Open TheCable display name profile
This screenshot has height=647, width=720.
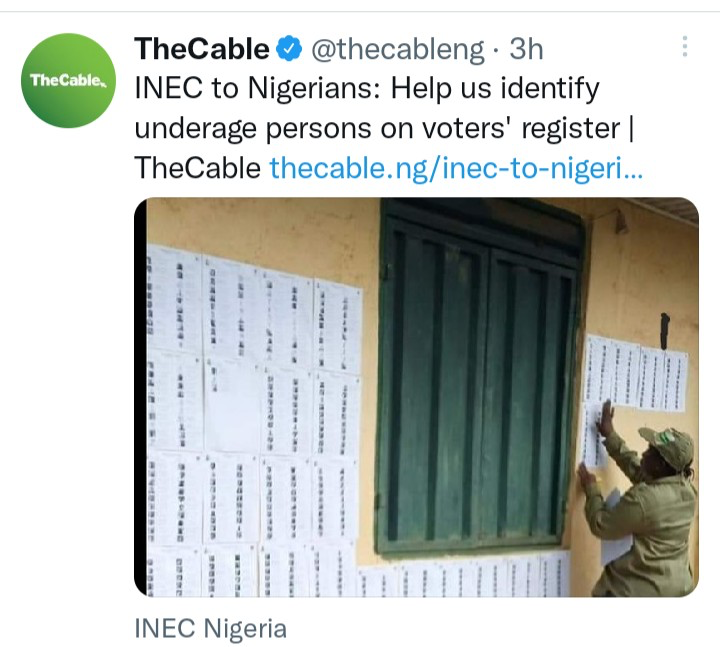pyautogui.click(x=201, y=47)
